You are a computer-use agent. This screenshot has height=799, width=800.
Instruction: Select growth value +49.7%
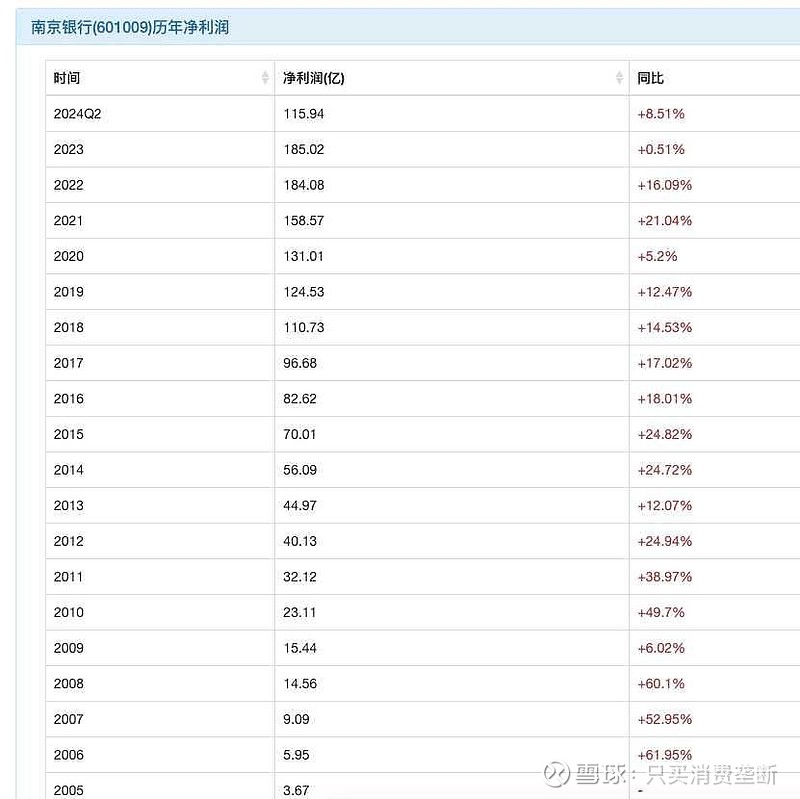click(661, 613)
